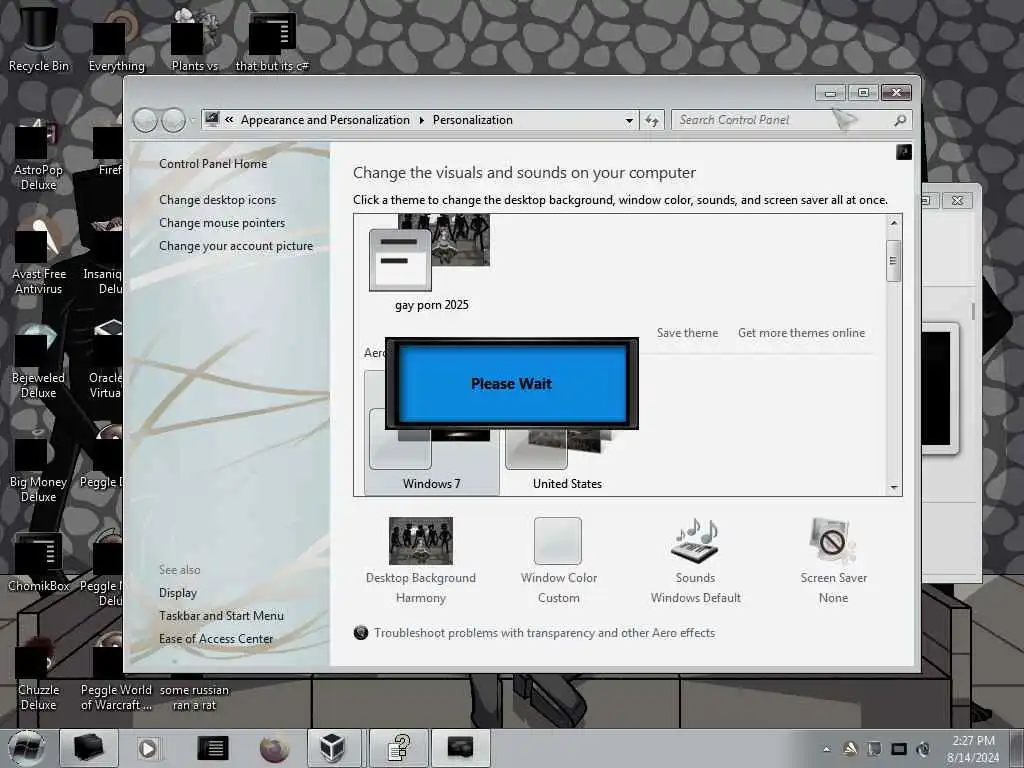Screen dimensions: 1024x768
Task: Click the Avast tray icon
Action: pos(850,749)
